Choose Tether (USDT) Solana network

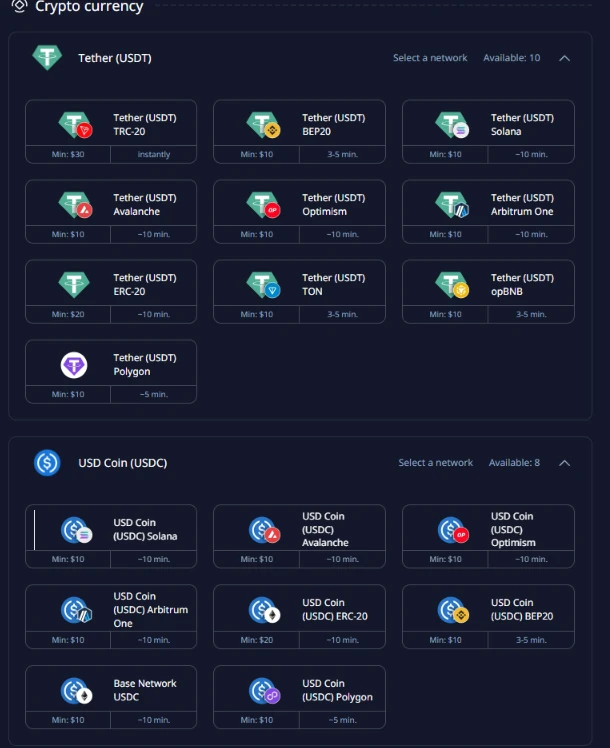[488, 132]
